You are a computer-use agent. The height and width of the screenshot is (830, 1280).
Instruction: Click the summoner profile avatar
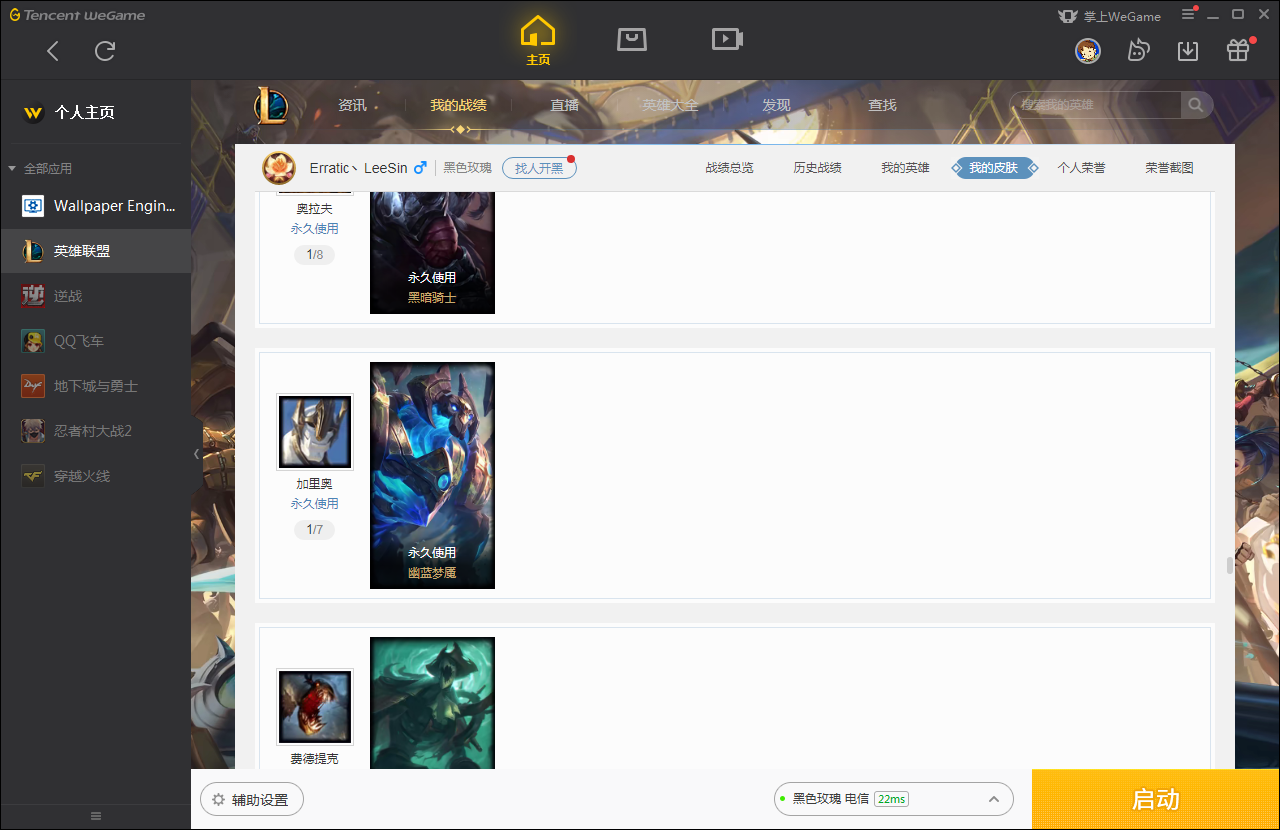pyautogui.click(x=279, y=168)
